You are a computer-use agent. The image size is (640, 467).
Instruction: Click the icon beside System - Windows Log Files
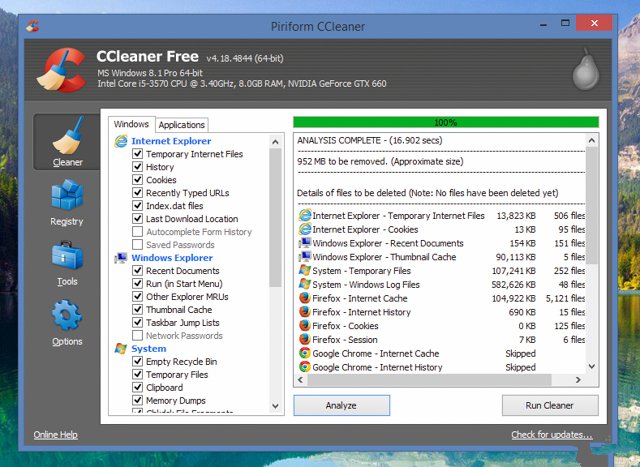click(305, 284)
